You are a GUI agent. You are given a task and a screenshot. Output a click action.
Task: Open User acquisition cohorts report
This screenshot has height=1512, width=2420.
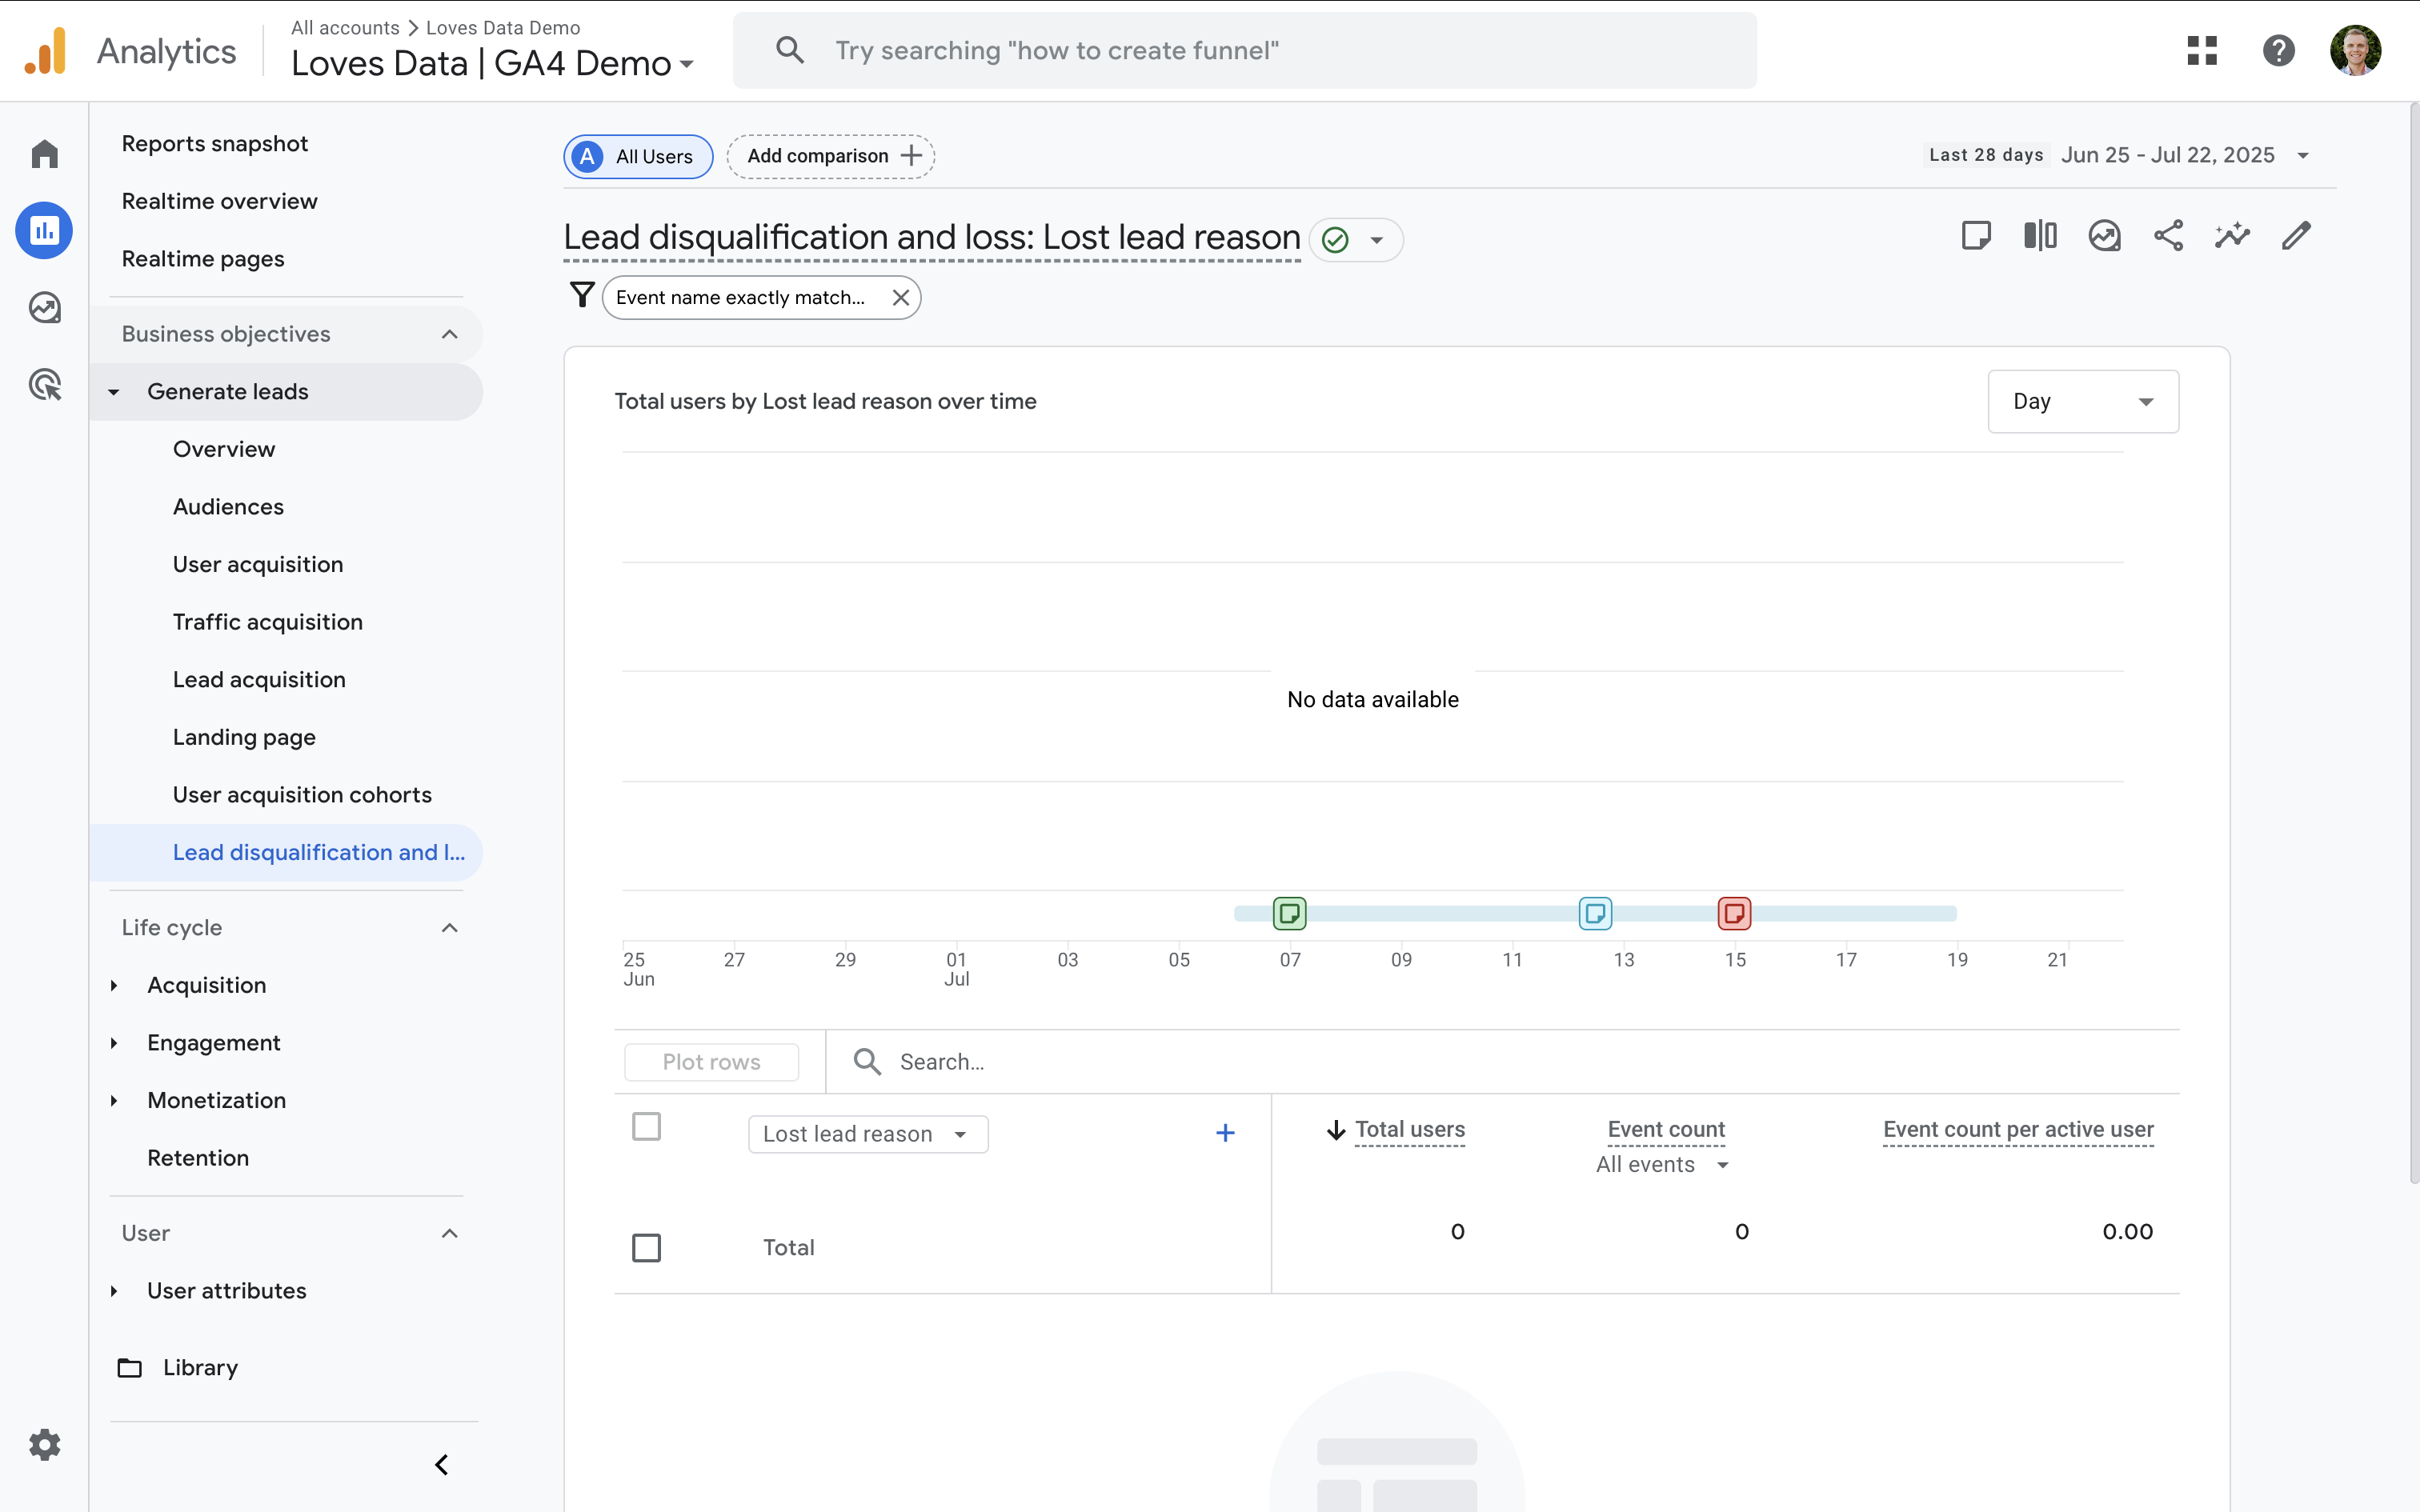tap(302, 795)
